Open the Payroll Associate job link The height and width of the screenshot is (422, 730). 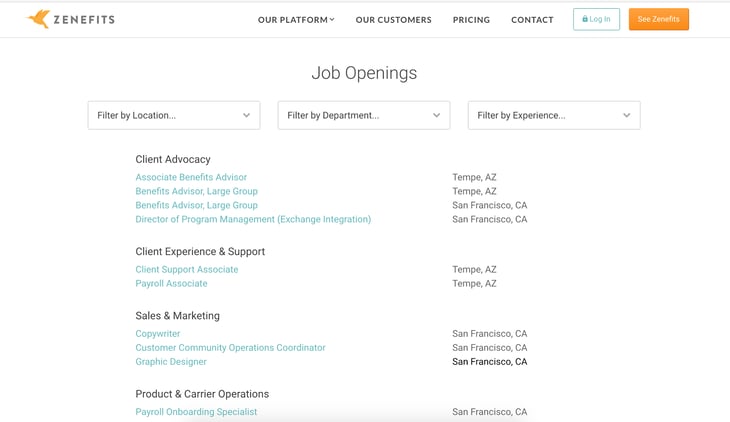tap(171, 283)
